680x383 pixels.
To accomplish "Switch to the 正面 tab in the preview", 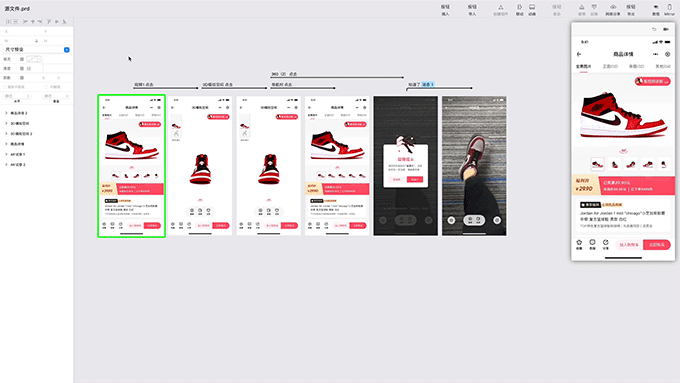I will (610, 66).
